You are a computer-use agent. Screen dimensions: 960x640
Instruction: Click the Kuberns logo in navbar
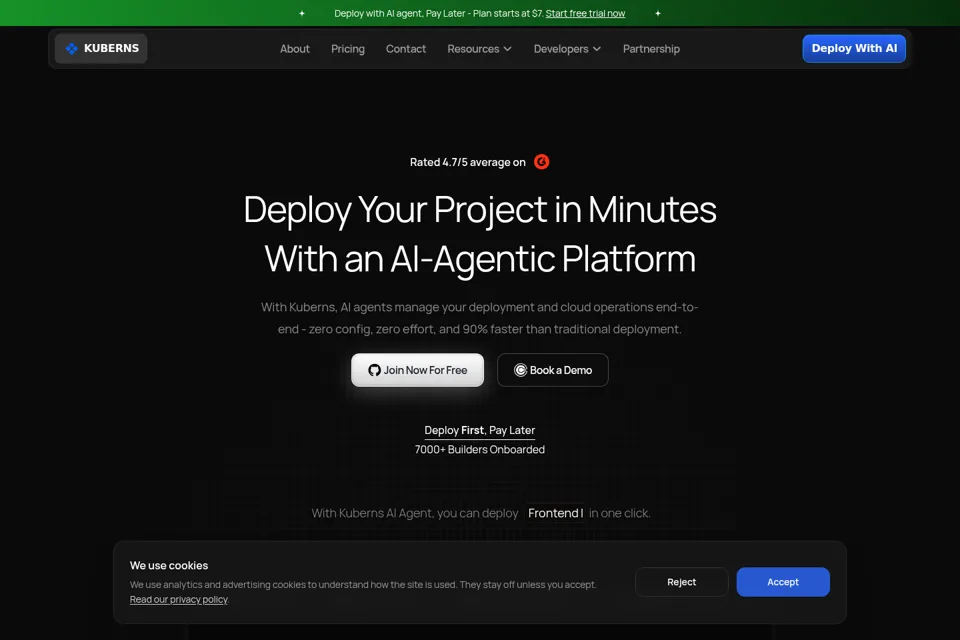point(101,48)
